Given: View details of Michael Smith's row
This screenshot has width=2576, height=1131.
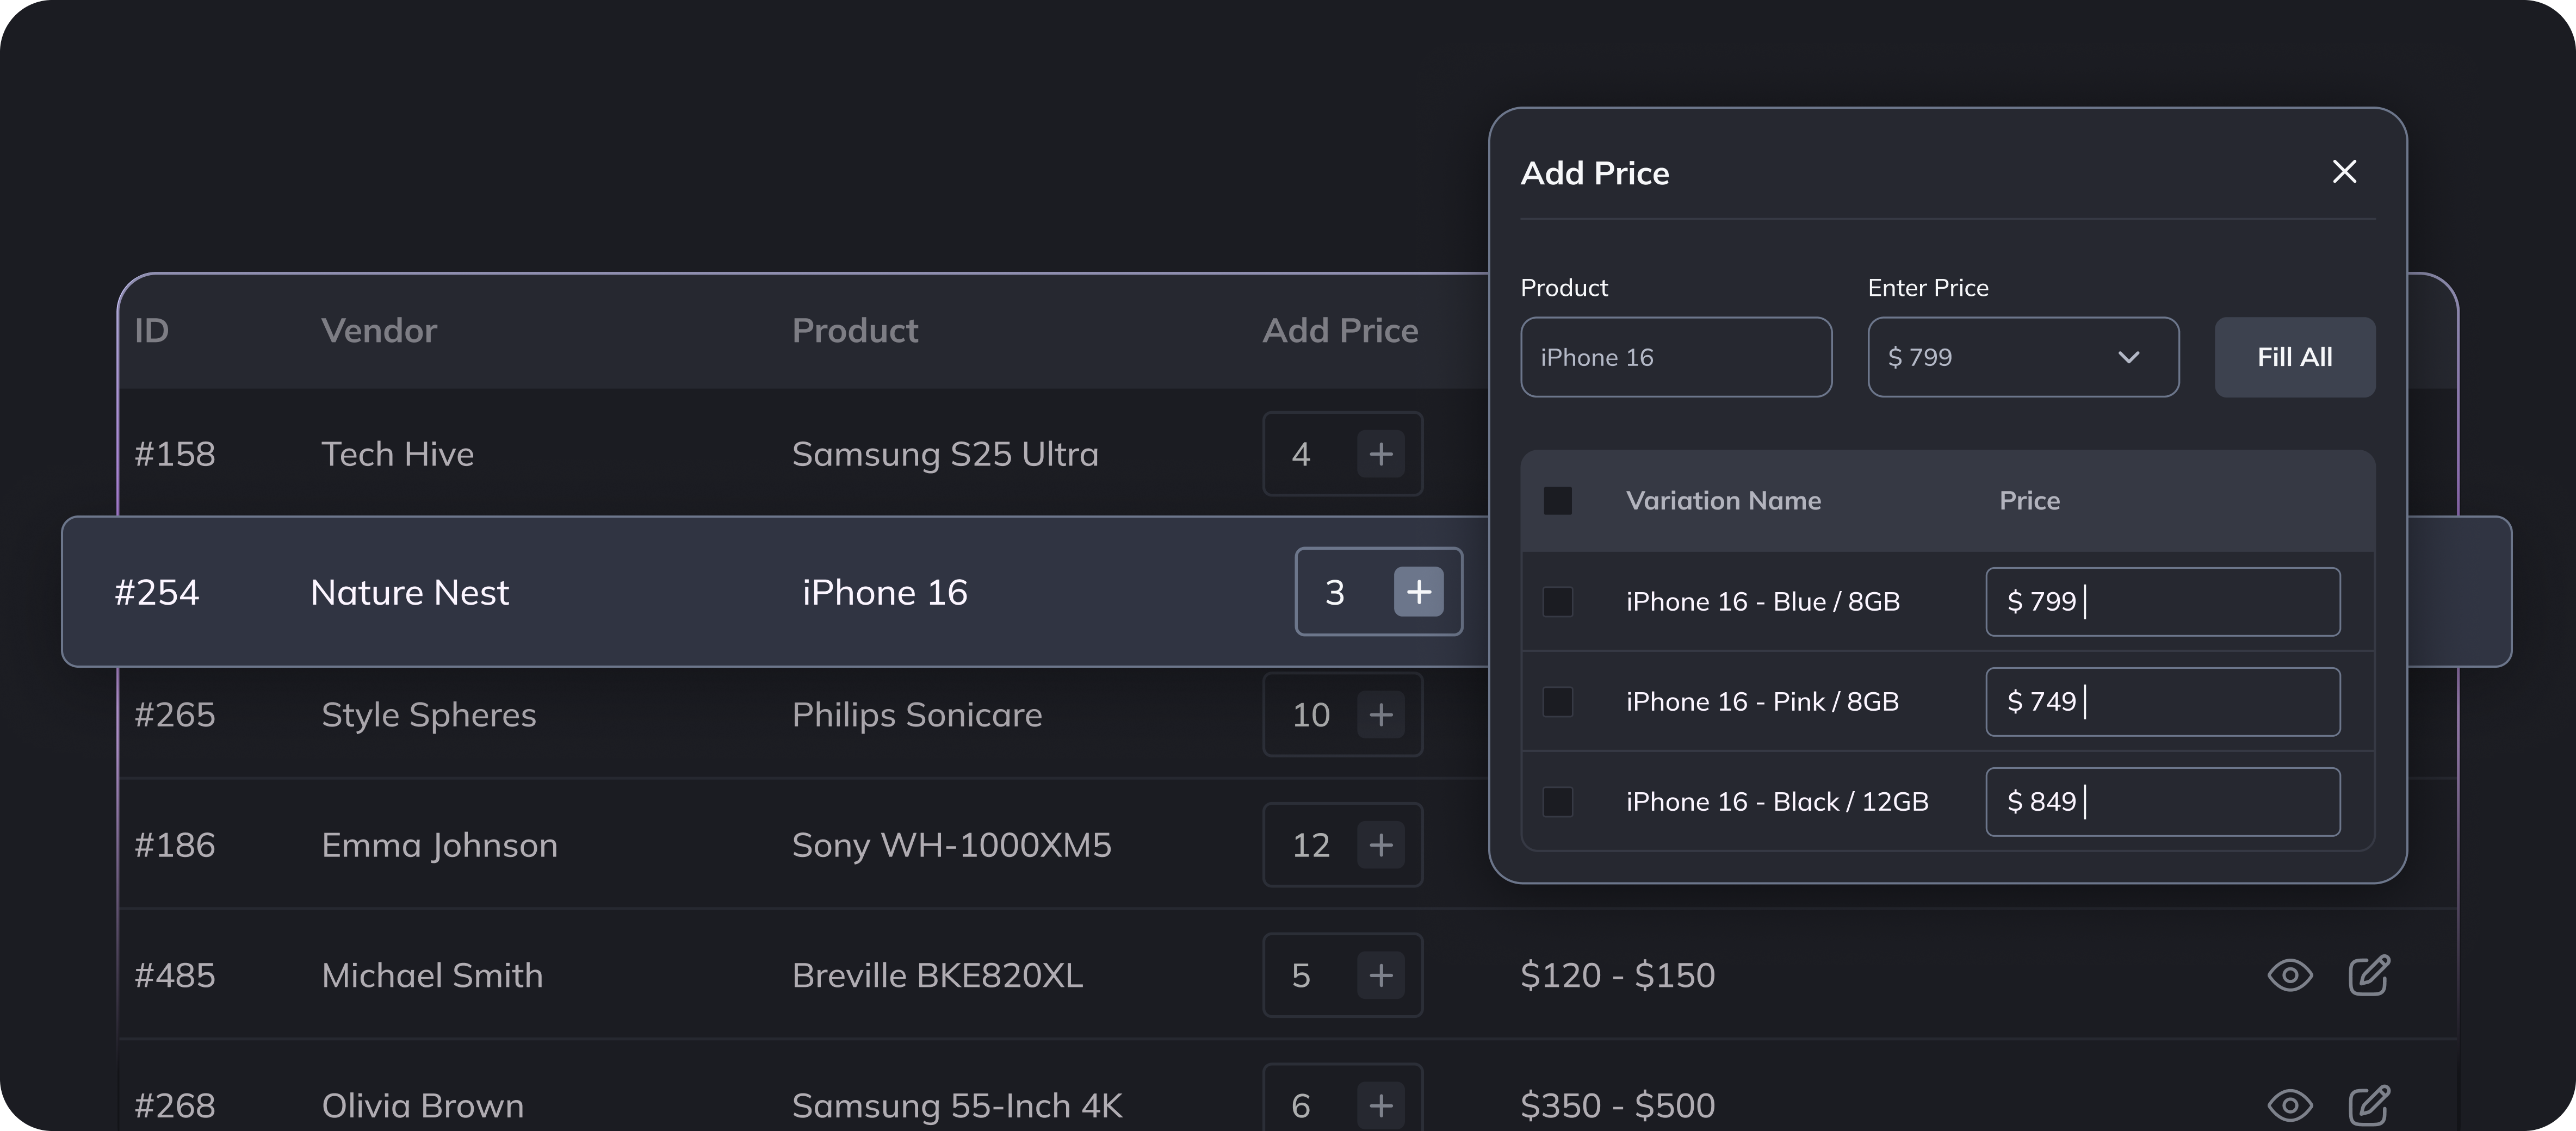Looking at the screenshot, I should 2290,975.
